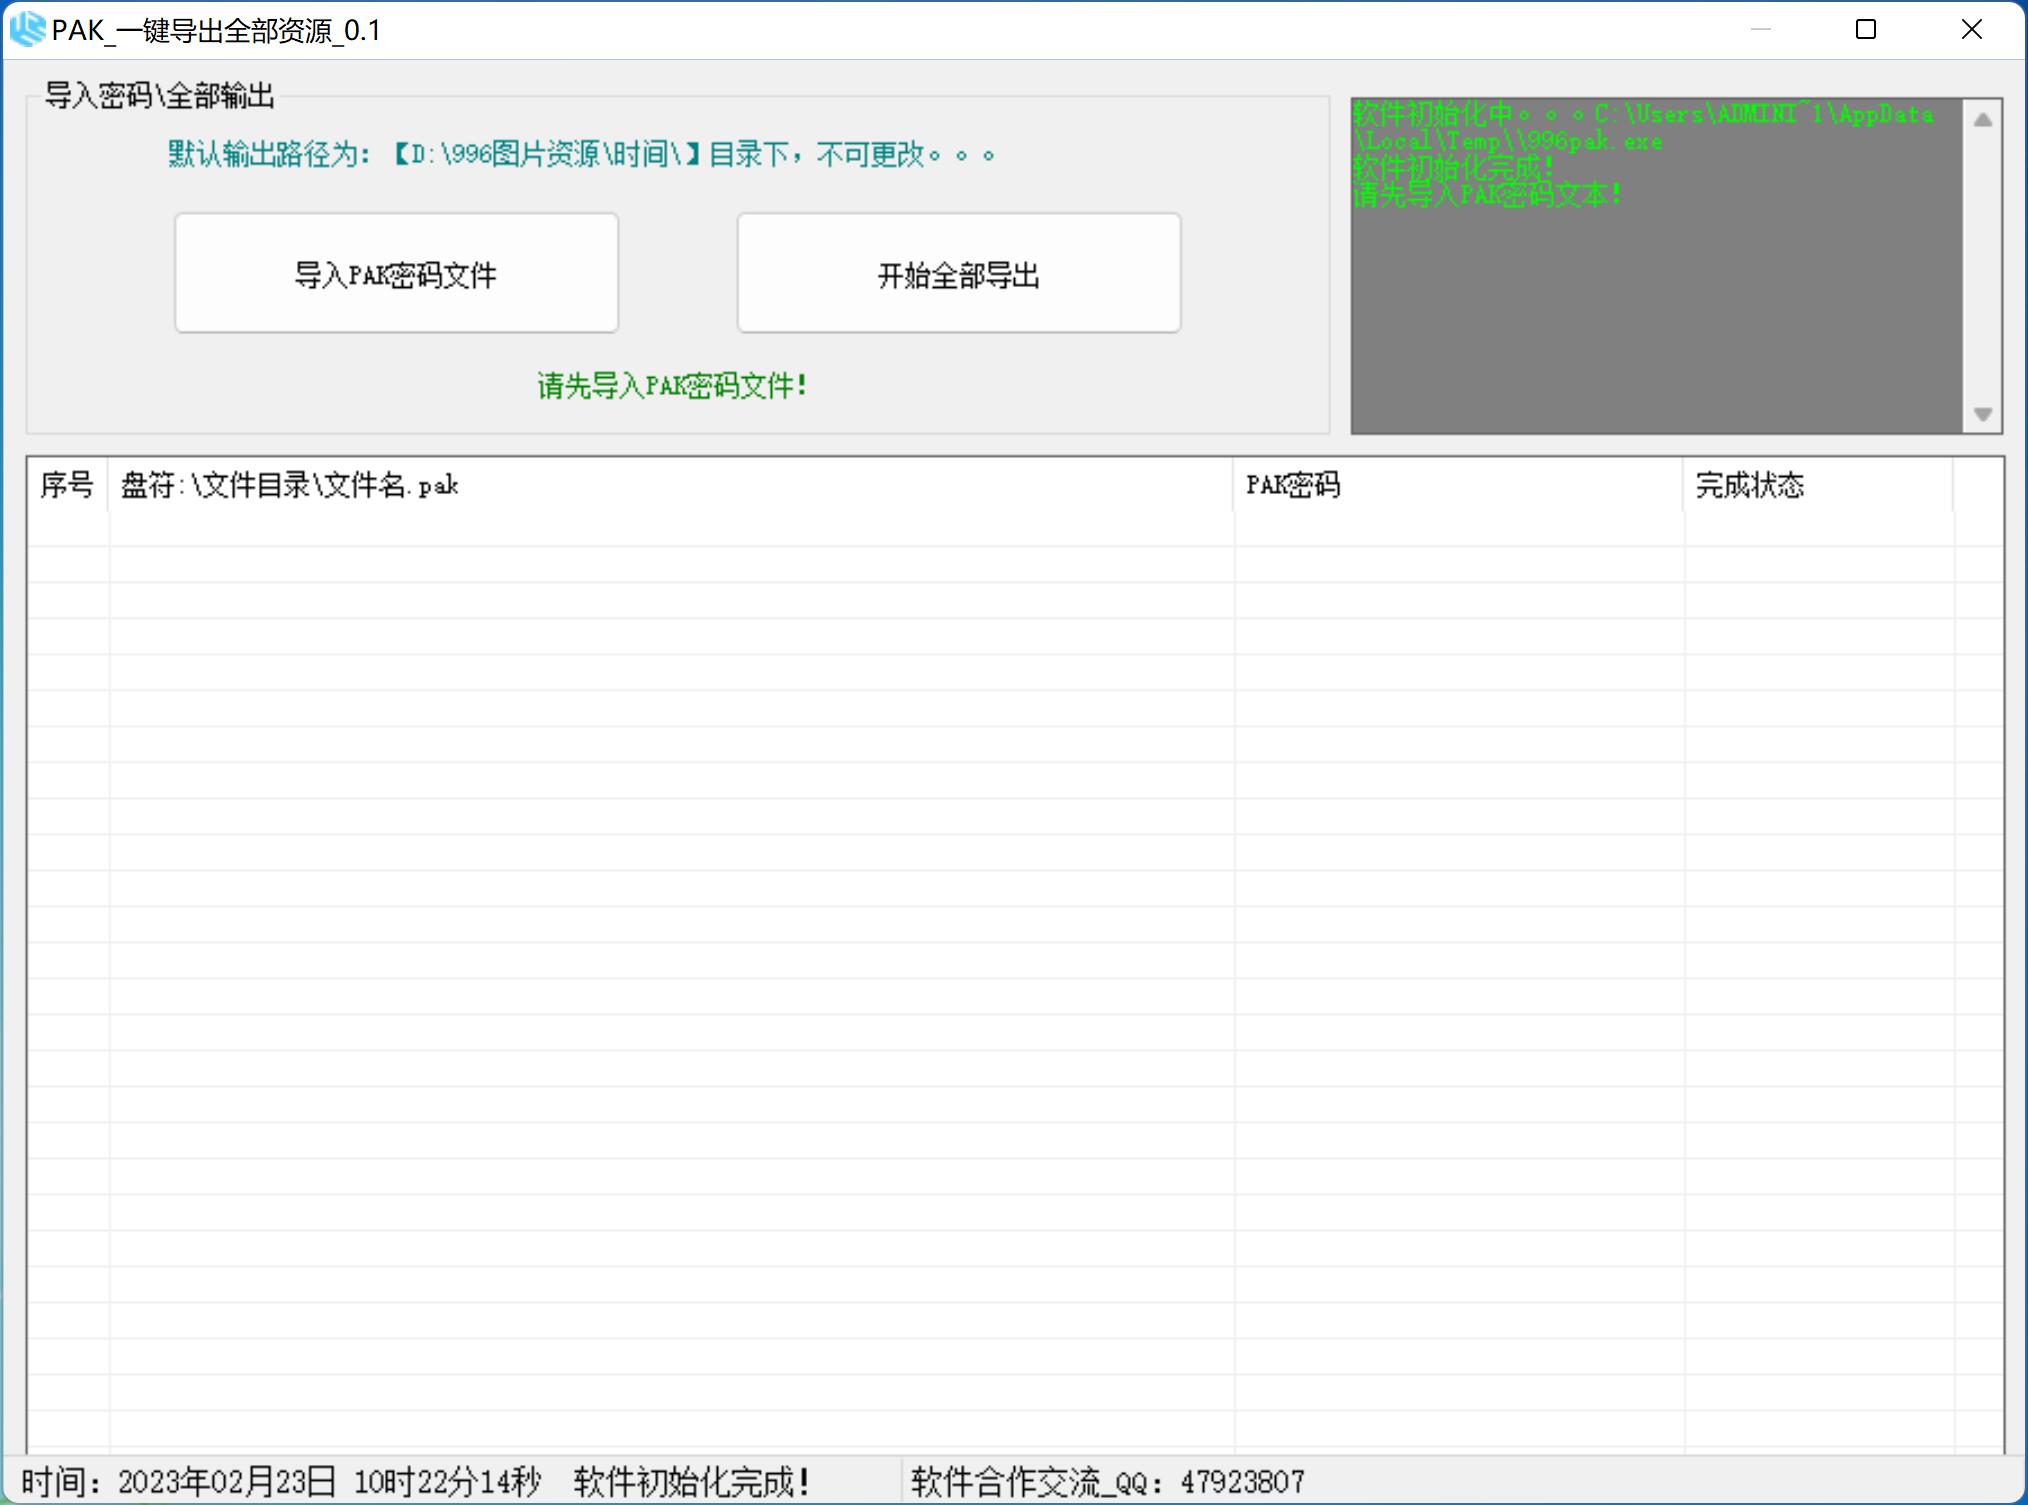Viewport: 2028px width, 1505px height.
Task: Click the app icon in title bar
Action: [x=27, y=29]
